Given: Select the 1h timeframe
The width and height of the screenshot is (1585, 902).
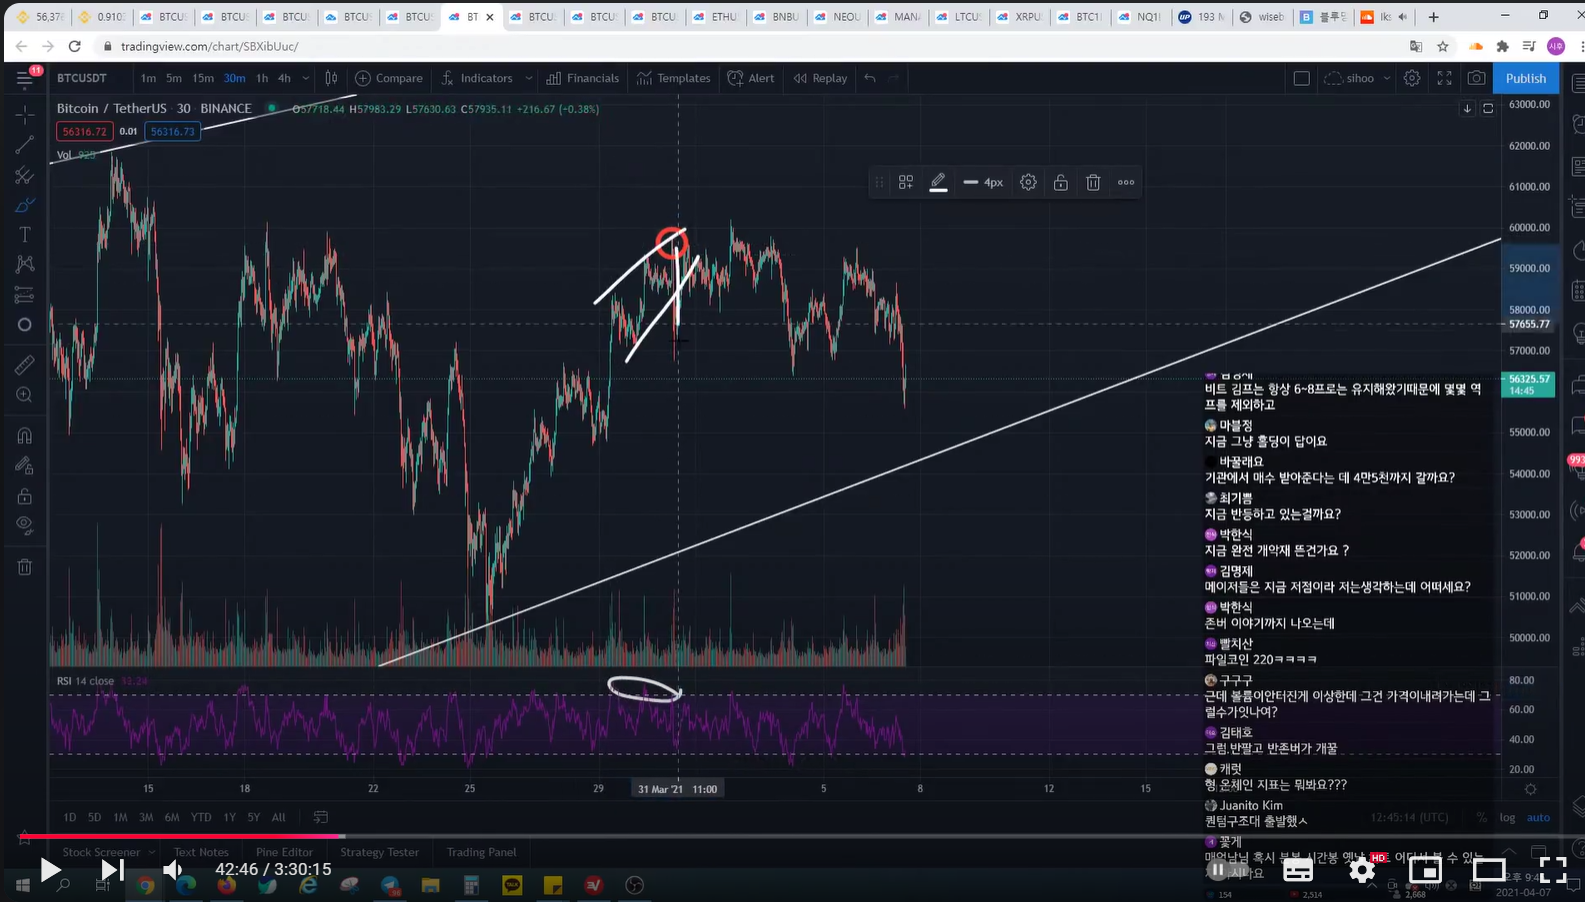Looking at the screenshot, I should click(x=262, y=78).
